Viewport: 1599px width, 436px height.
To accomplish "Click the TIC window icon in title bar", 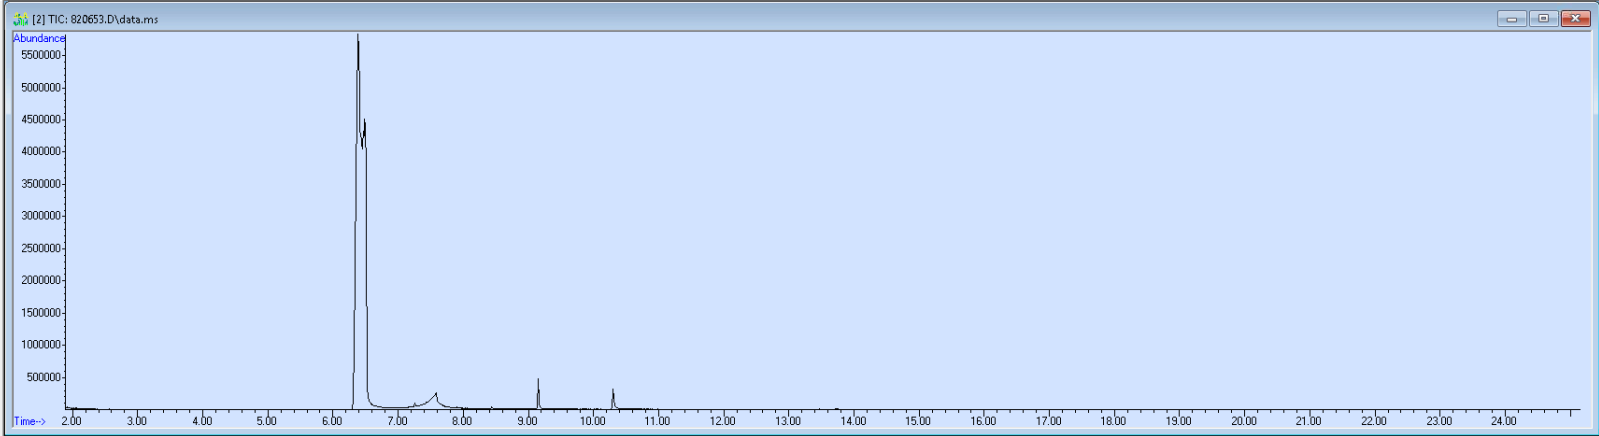I will click(20, 19).
